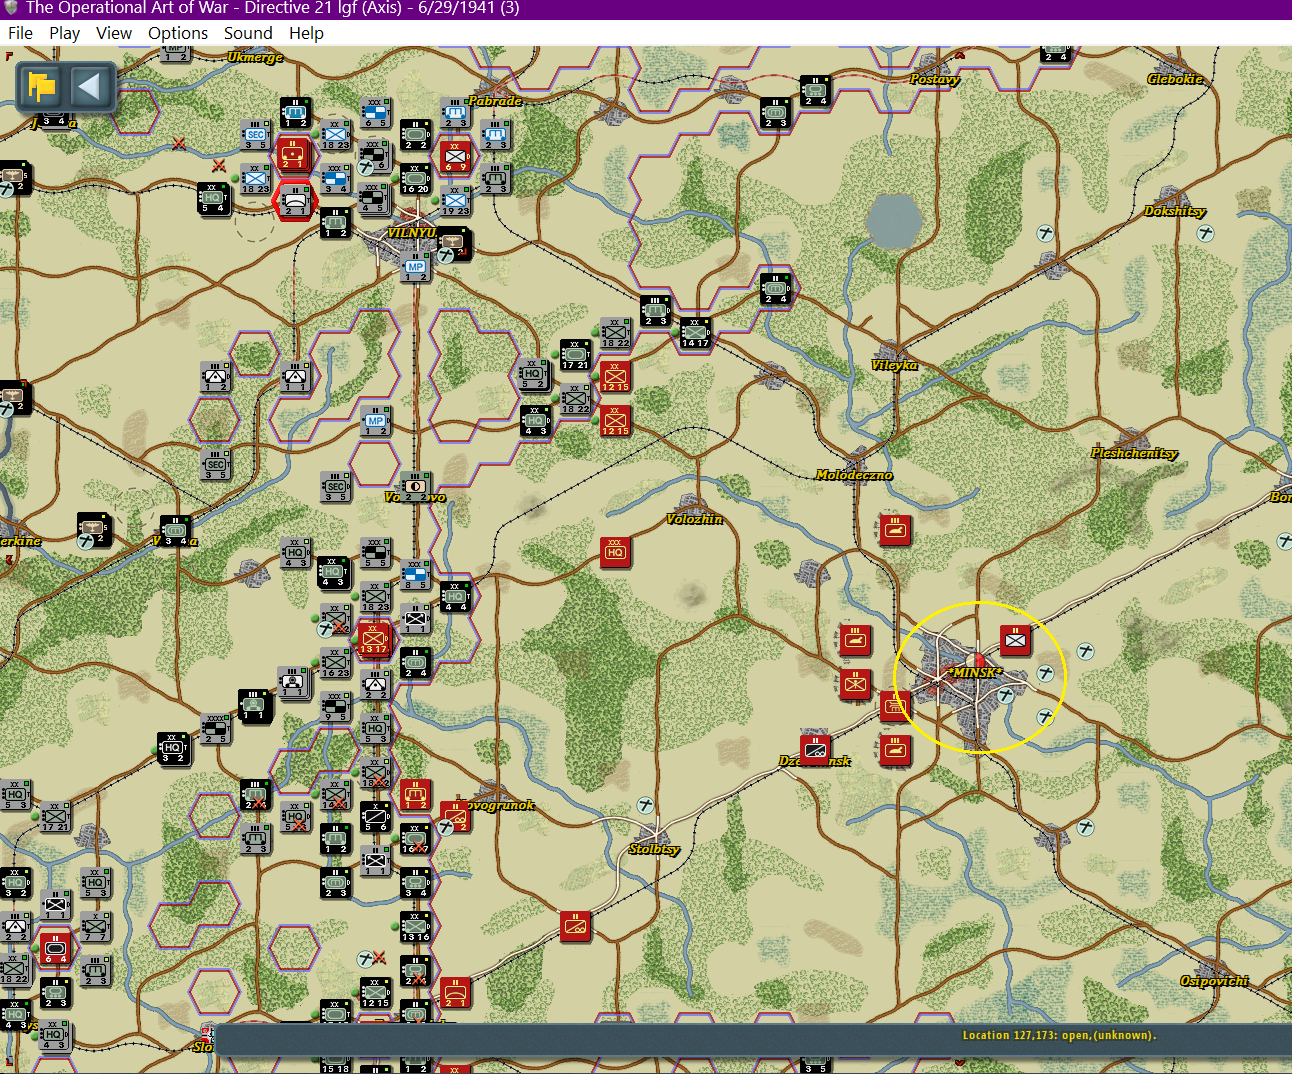Screen dimensions: 1292x1074
Task: Select the red artillery unit touching Minsk's yellow circle
Action: point(893,706)
